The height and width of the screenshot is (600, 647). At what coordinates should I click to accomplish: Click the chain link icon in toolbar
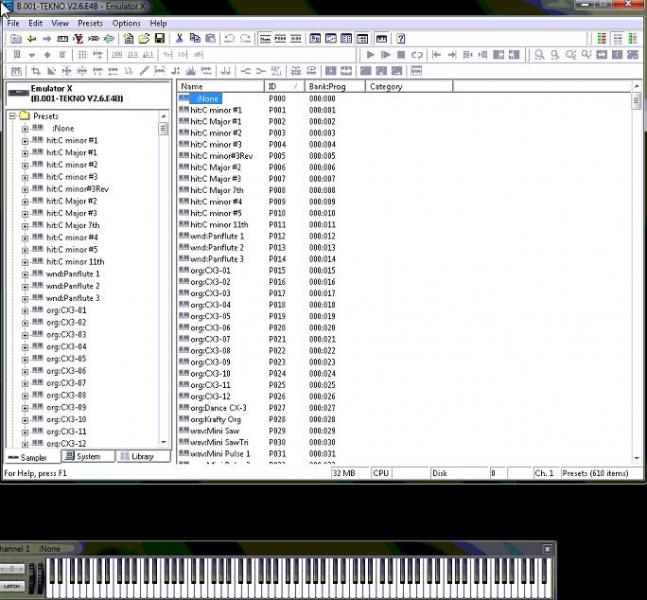(x=94, y=39)
